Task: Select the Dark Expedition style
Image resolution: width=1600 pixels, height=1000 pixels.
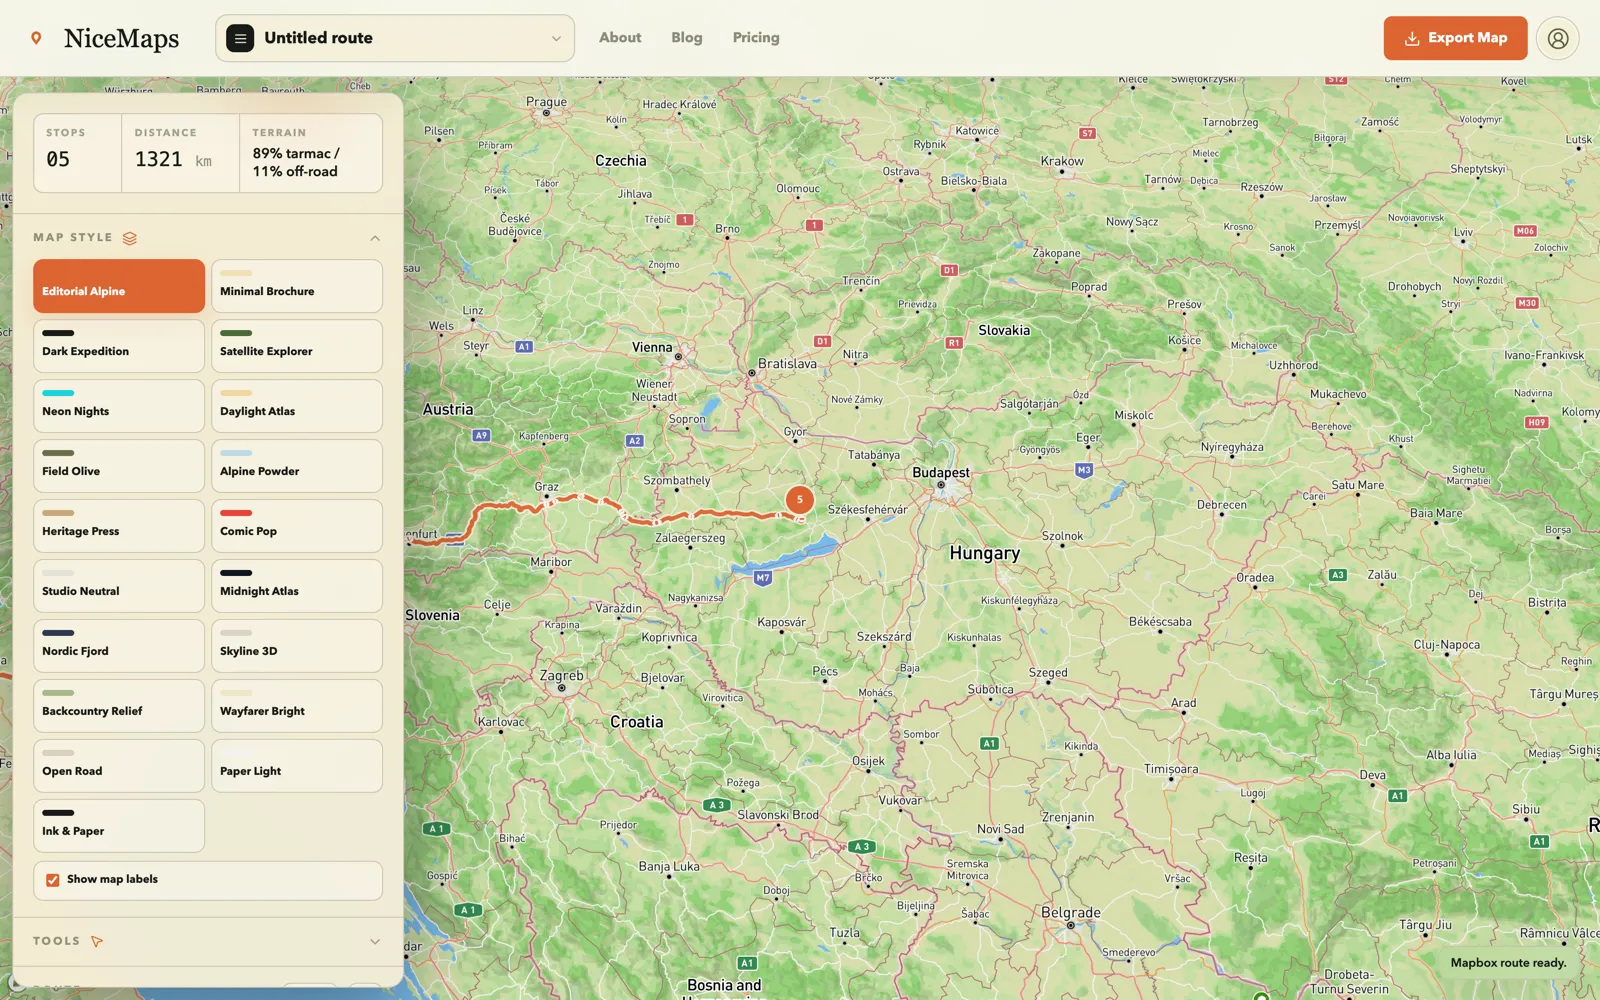Action: coord(119,346)
